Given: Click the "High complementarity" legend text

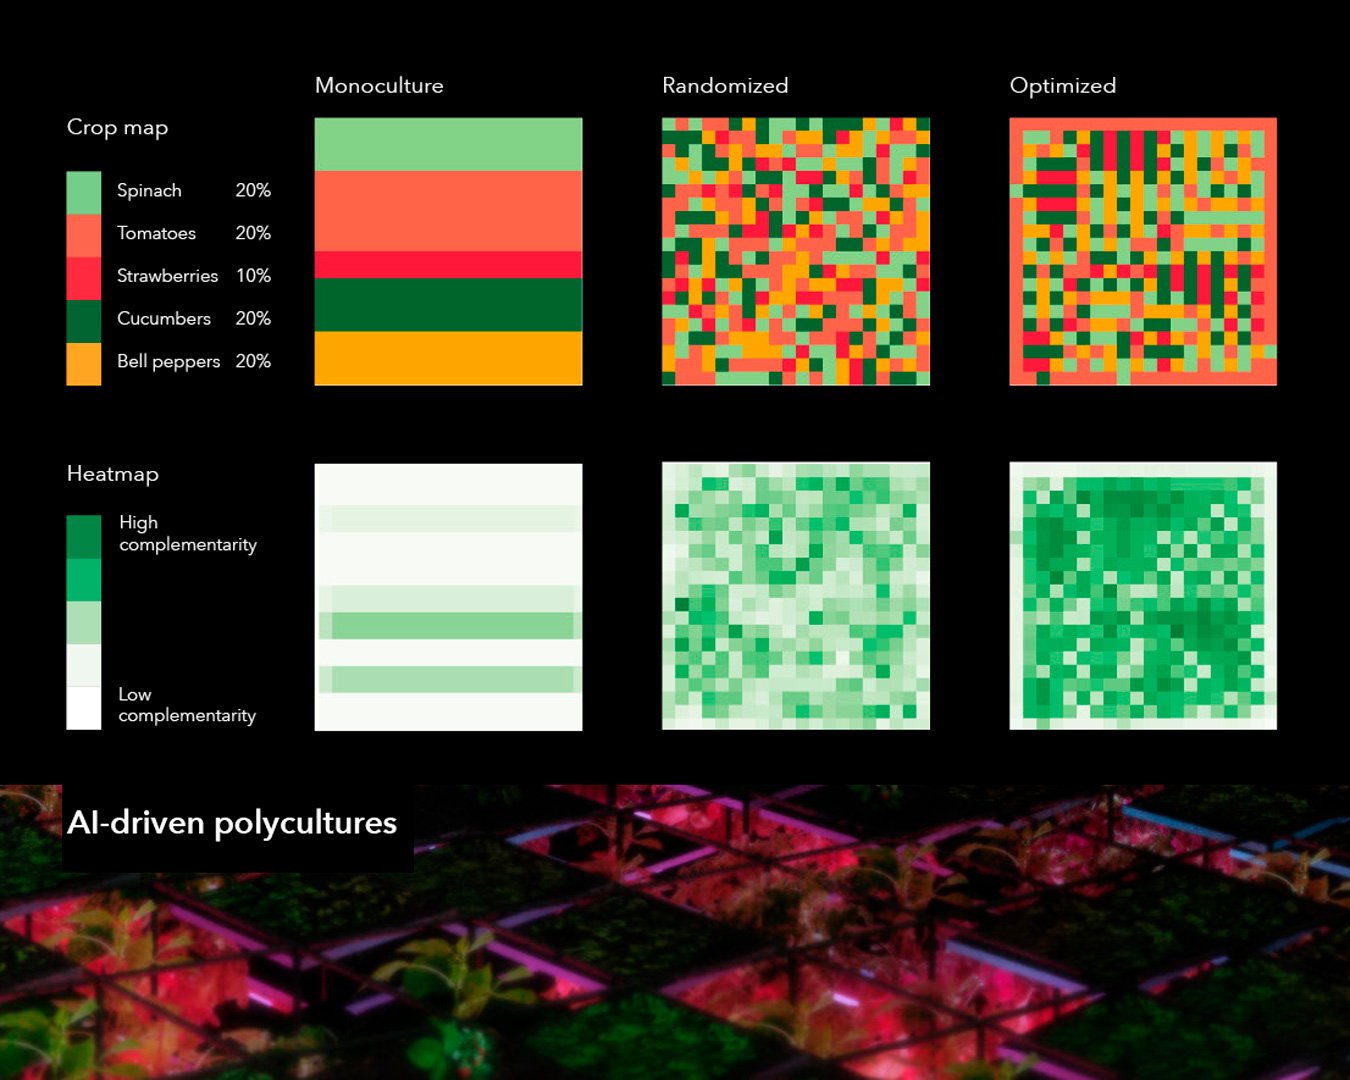Looking at the screenshot, I should pyautogui.click(x=187, y=533).
